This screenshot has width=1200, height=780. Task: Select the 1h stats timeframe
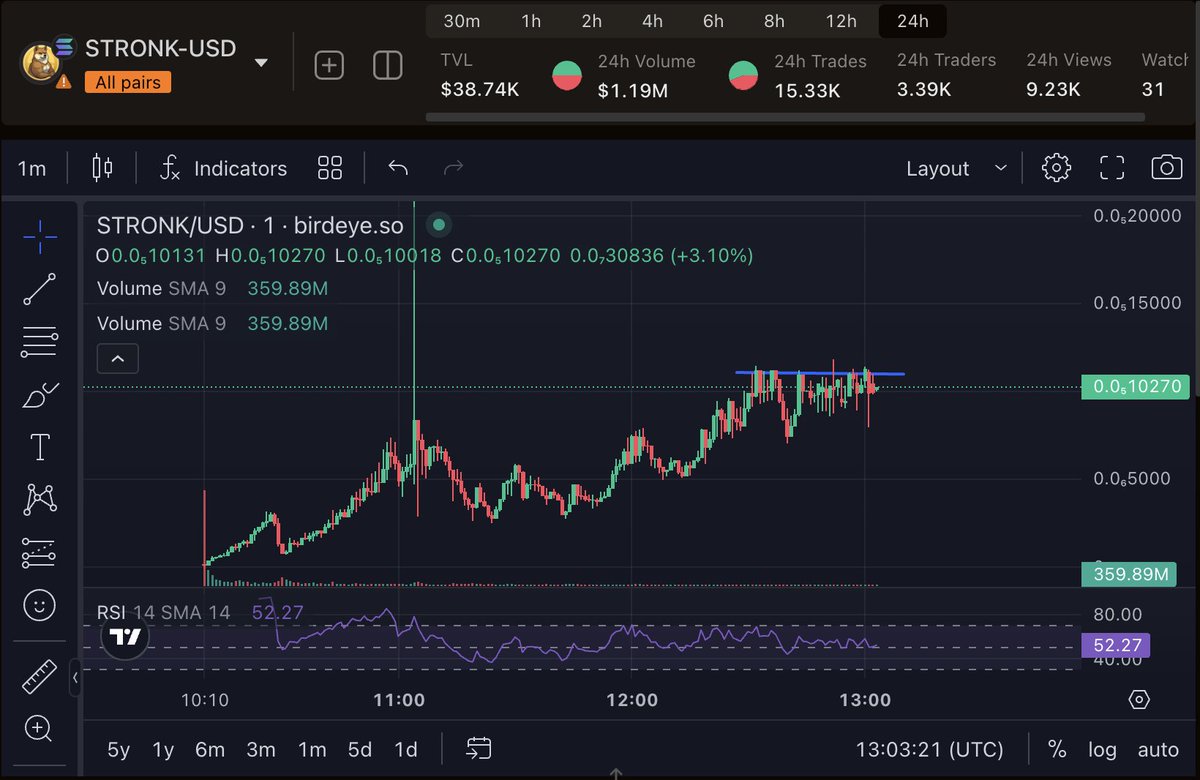[x=531, y=21]
